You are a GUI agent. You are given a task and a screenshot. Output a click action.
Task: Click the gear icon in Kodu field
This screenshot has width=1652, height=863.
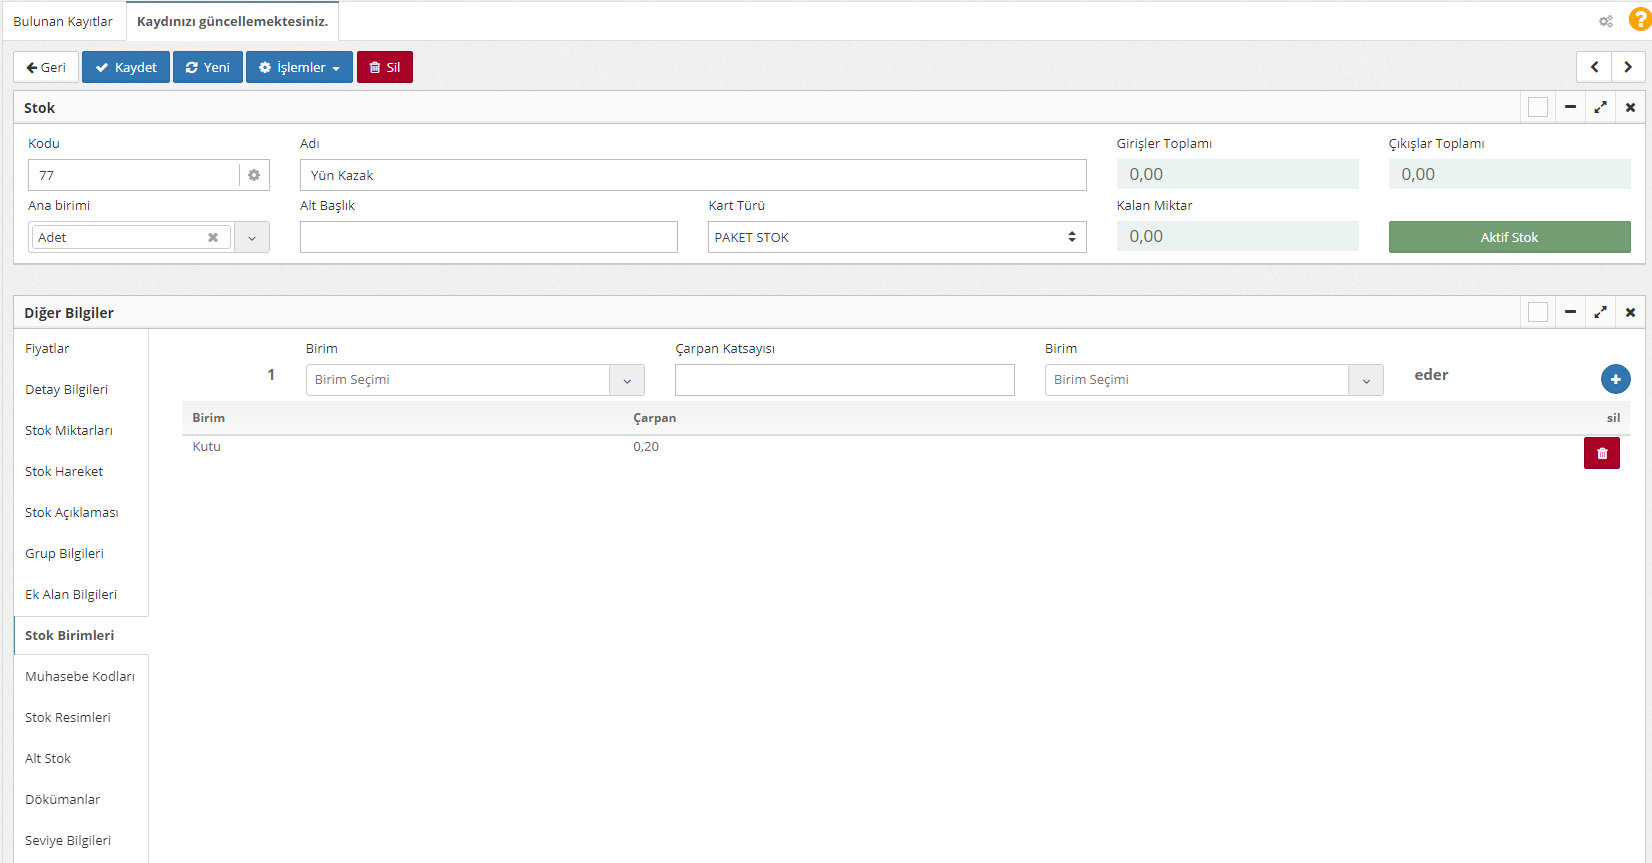coord(254,175)
